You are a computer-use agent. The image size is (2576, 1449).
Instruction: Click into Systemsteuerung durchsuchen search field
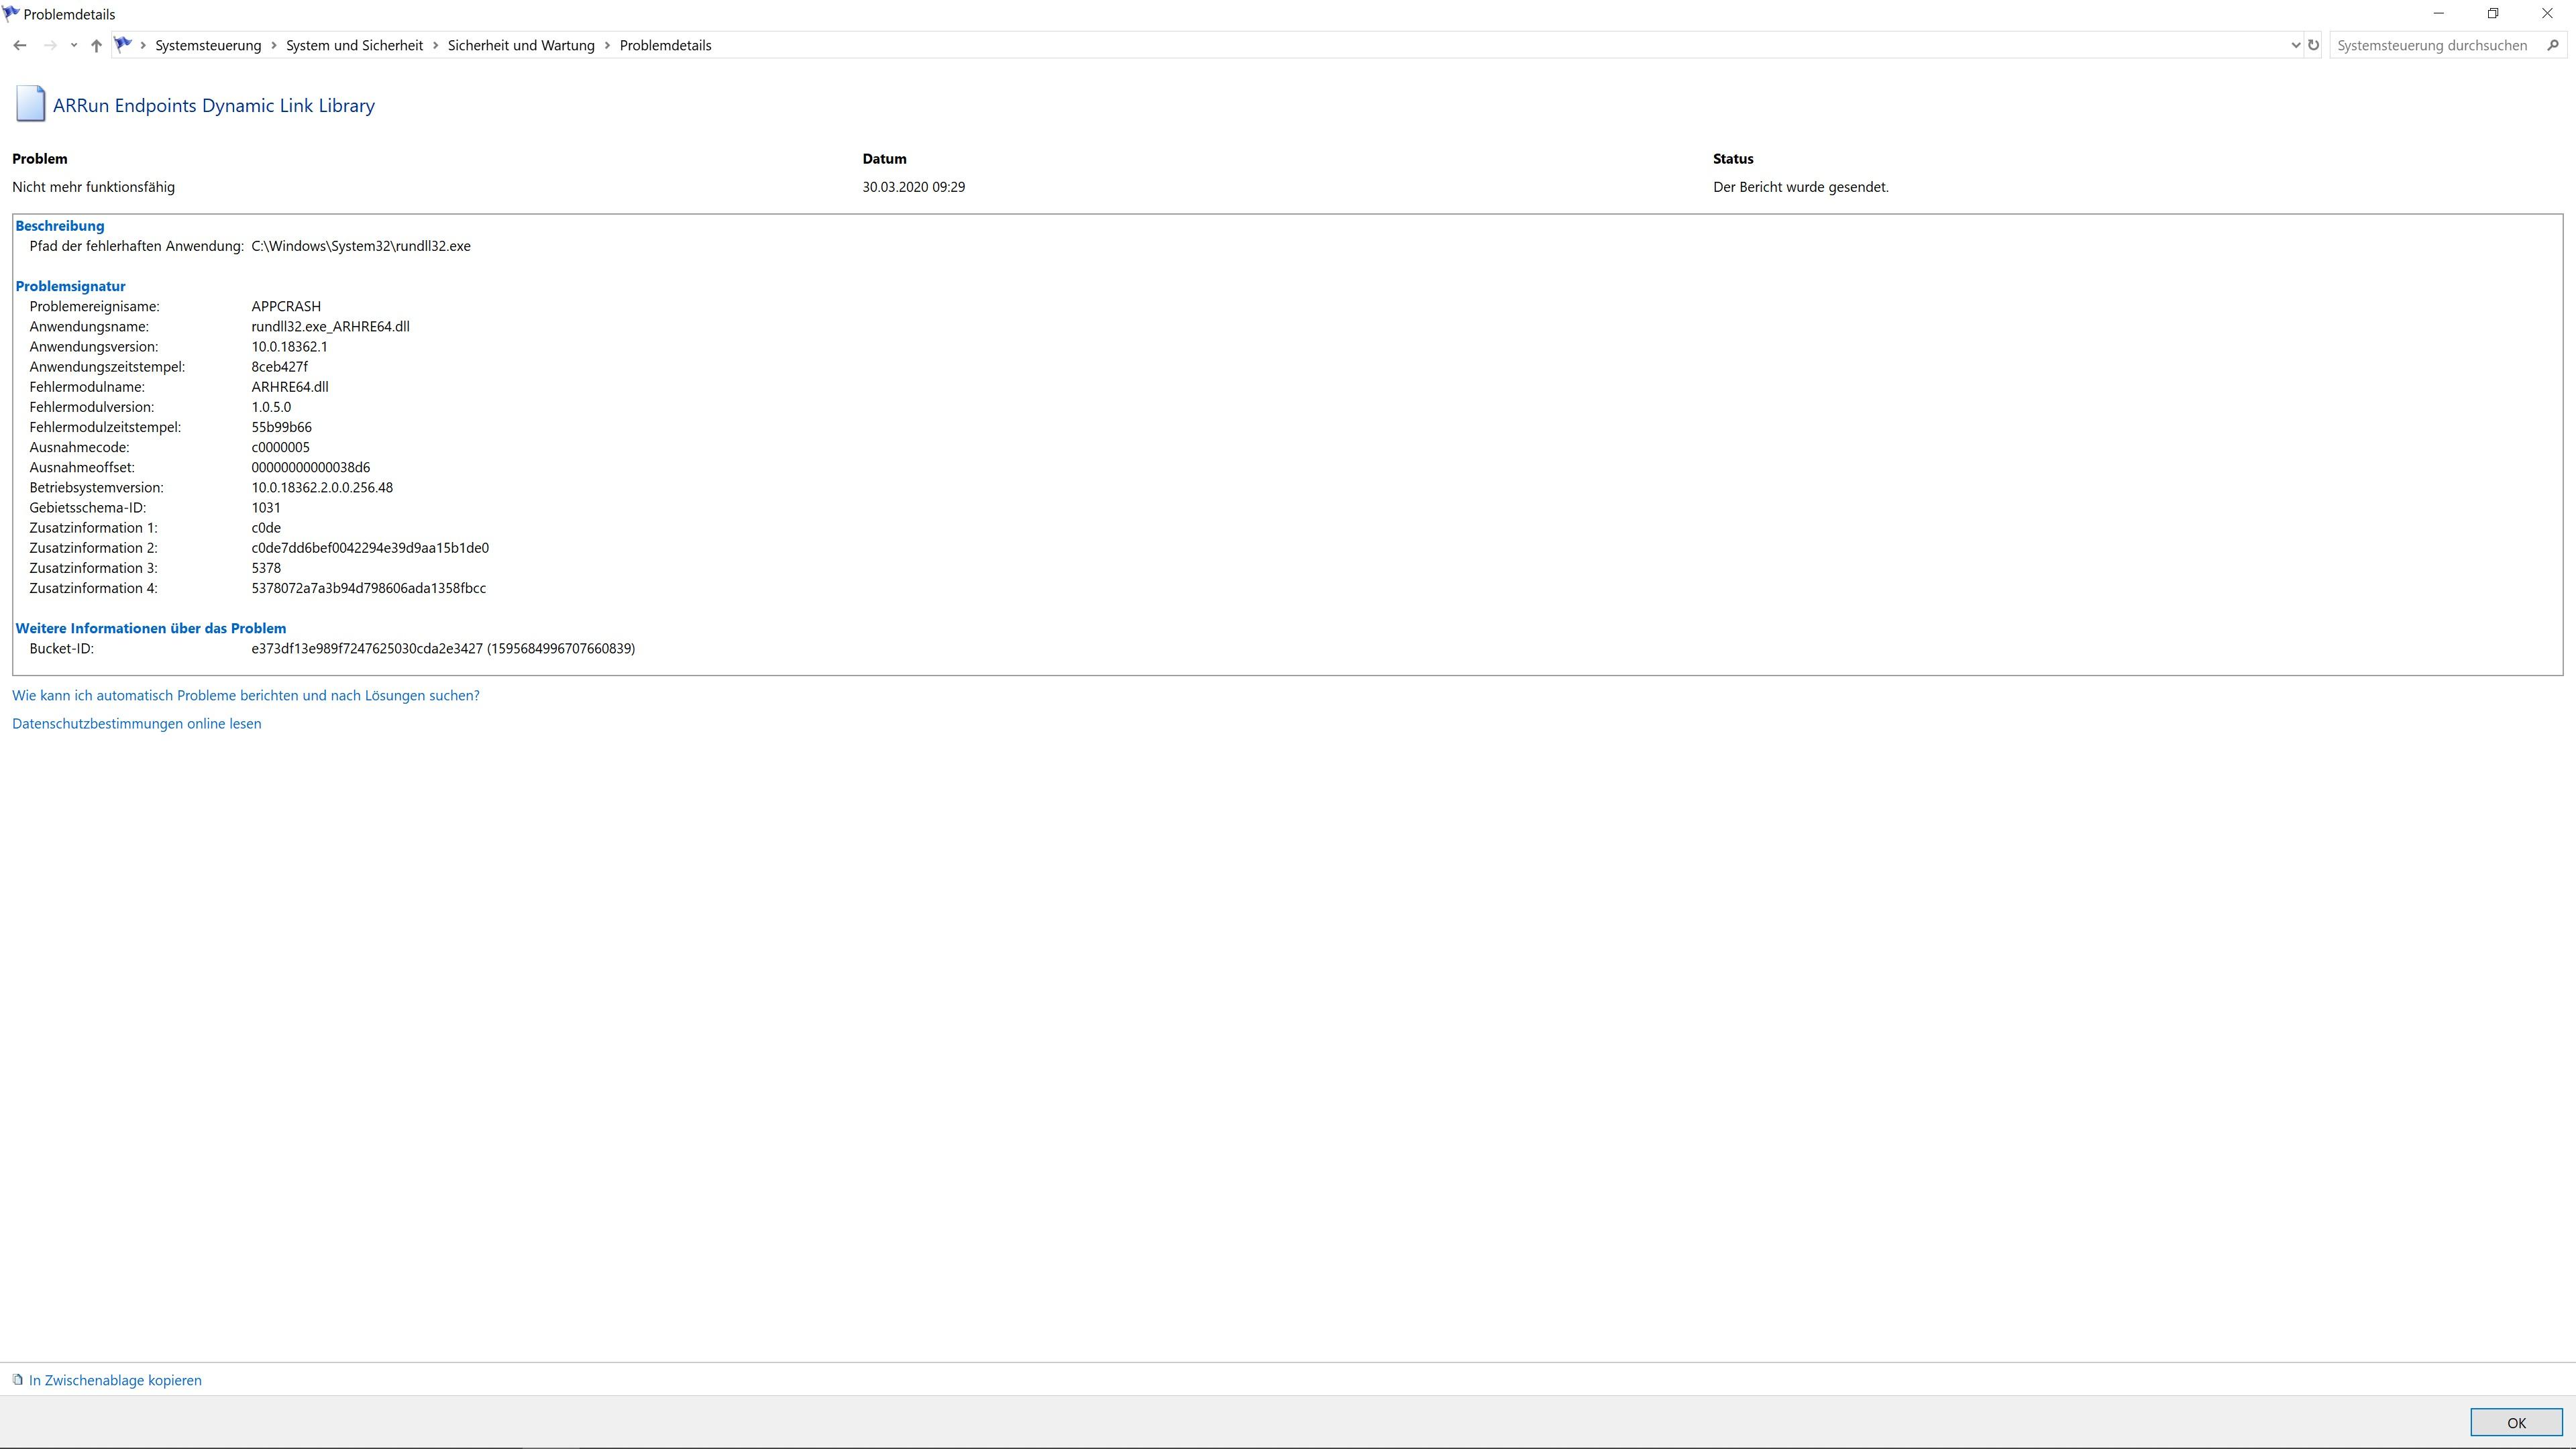pyautogui.click(x=2431, y=45)
